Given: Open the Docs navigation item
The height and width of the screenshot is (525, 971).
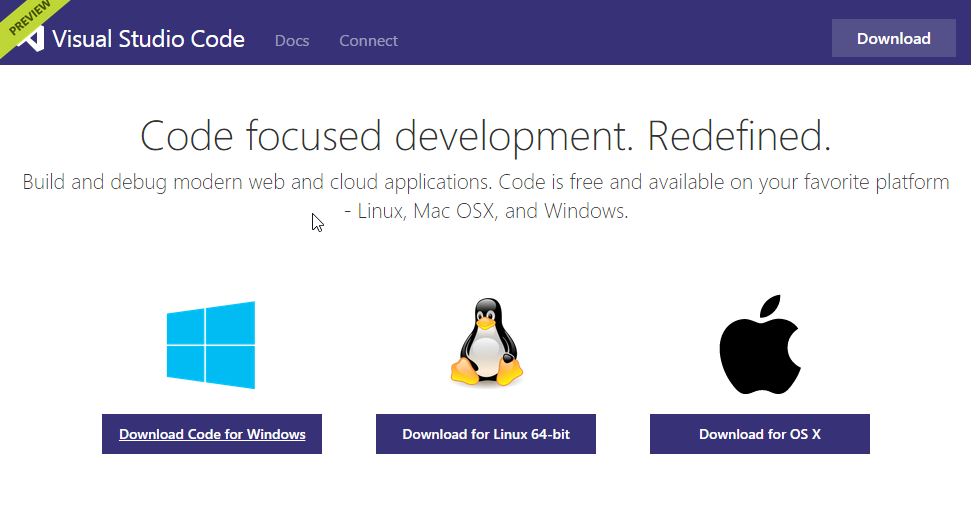Looking at the screenshot, I should (292, 40).
